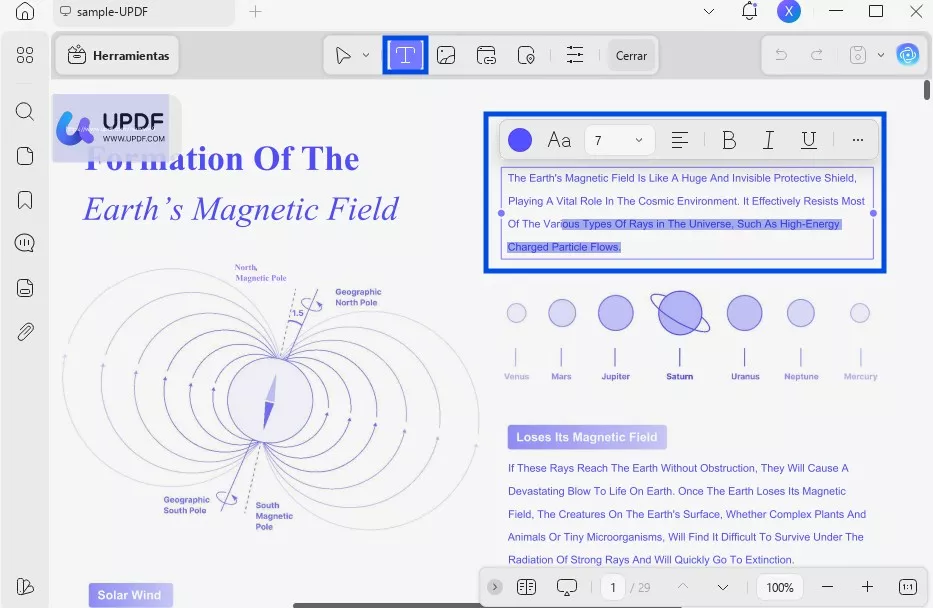The image size is (933, 608).
Task: Expand the save options dropdown arrow
Action: tap(881, 55)
